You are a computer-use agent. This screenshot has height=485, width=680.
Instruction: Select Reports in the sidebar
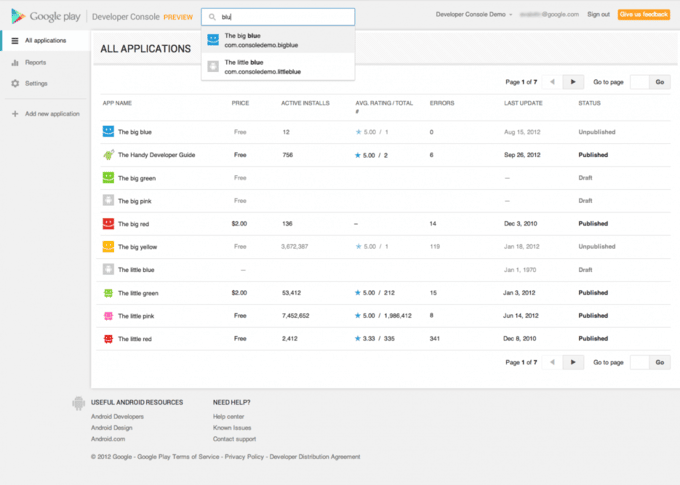pos(36,62)
